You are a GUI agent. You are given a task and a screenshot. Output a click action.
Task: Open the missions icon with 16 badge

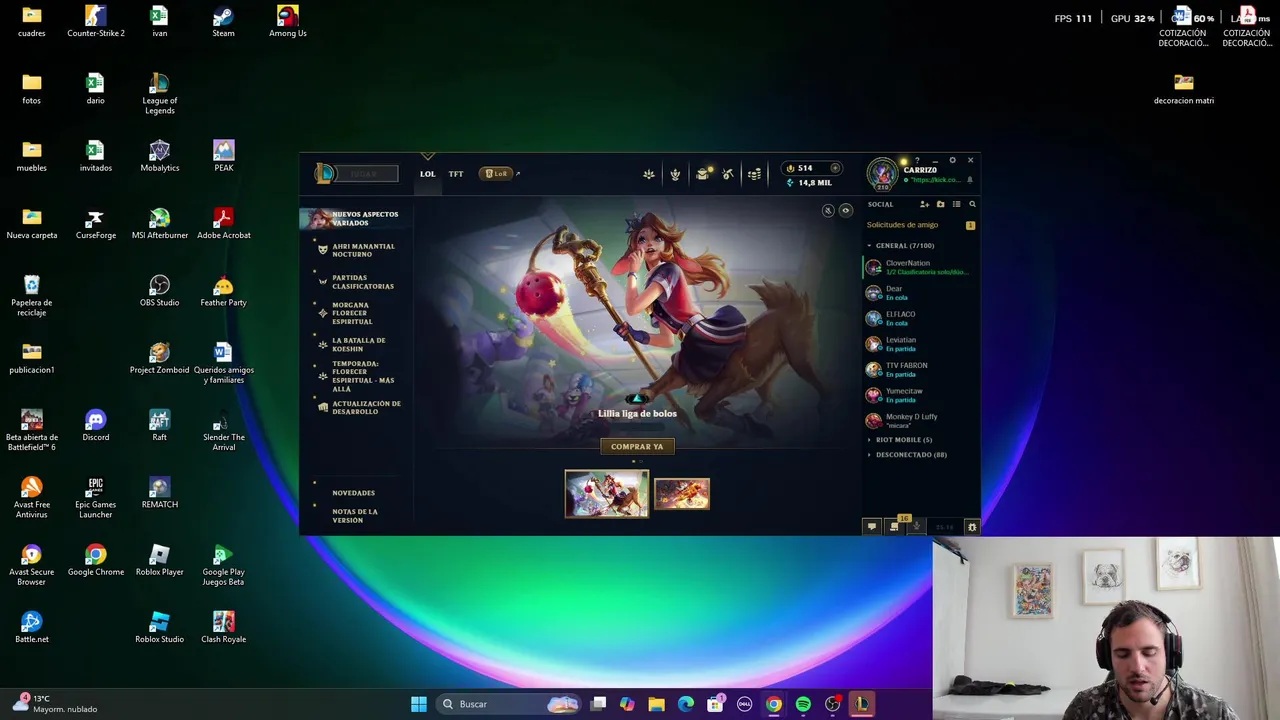tap(895, 525)
